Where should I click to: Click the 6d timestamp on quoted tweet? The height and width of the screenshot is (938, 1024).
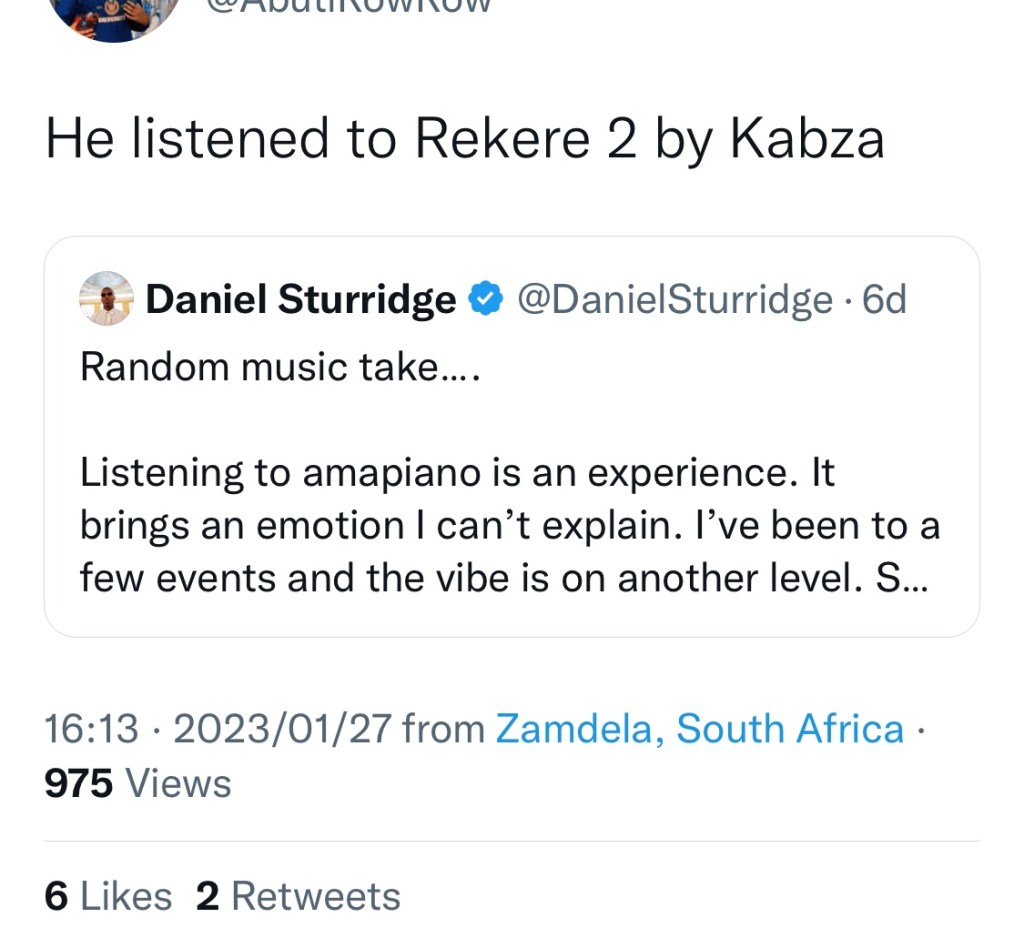point(884,299)
